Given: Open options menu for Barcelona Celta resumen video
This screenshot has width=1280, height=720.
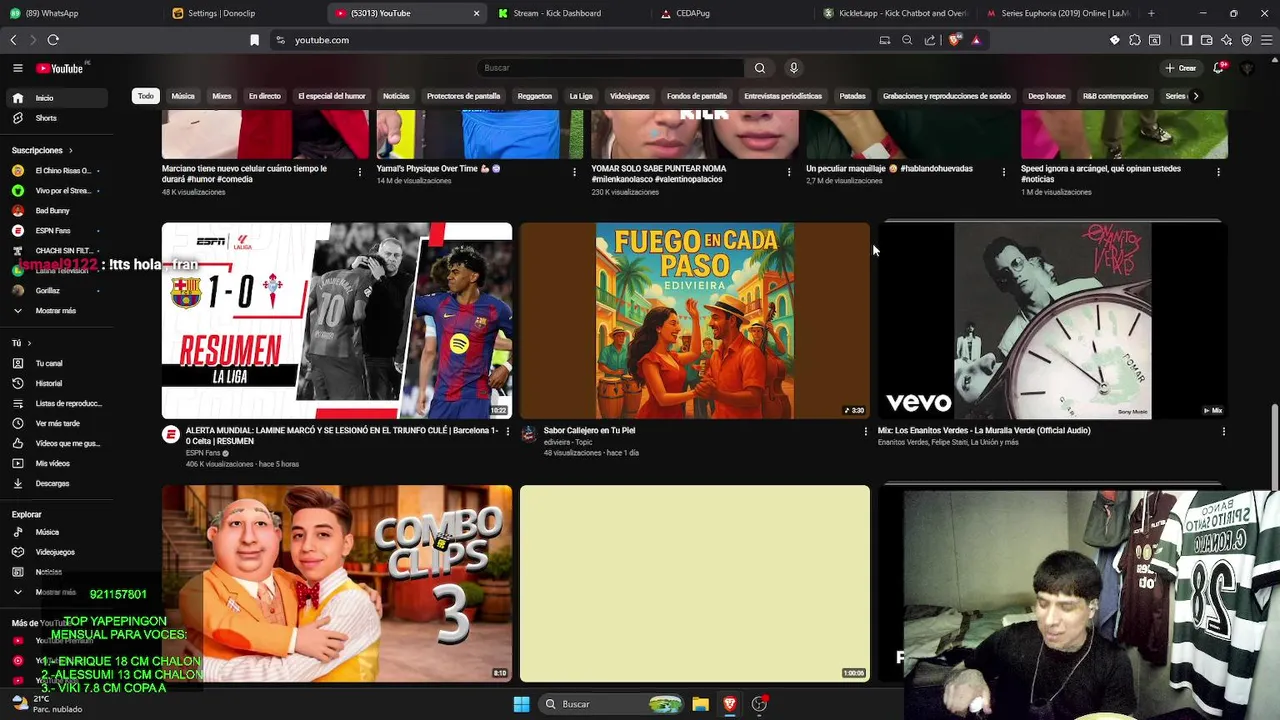Looking at the screenshot, I should coord(507,431).
